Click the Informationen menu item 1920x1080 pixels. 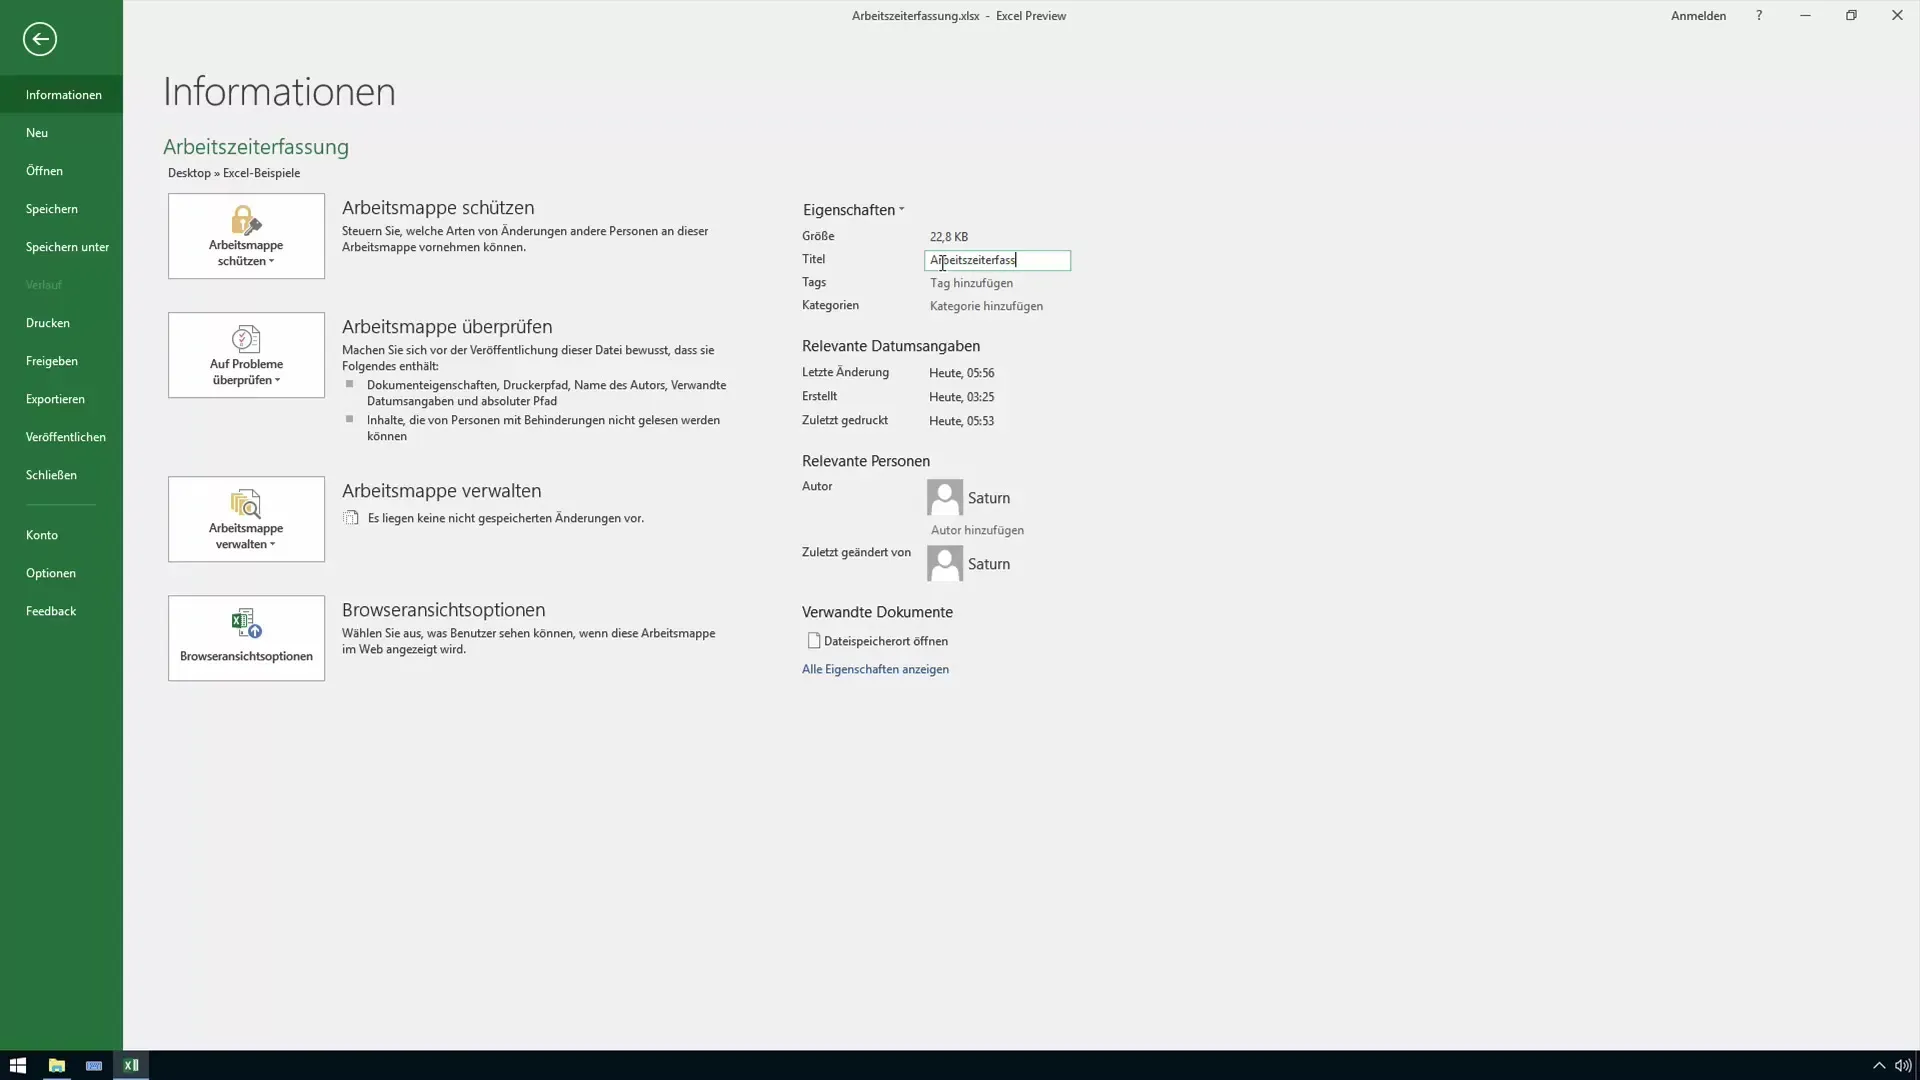63,94
